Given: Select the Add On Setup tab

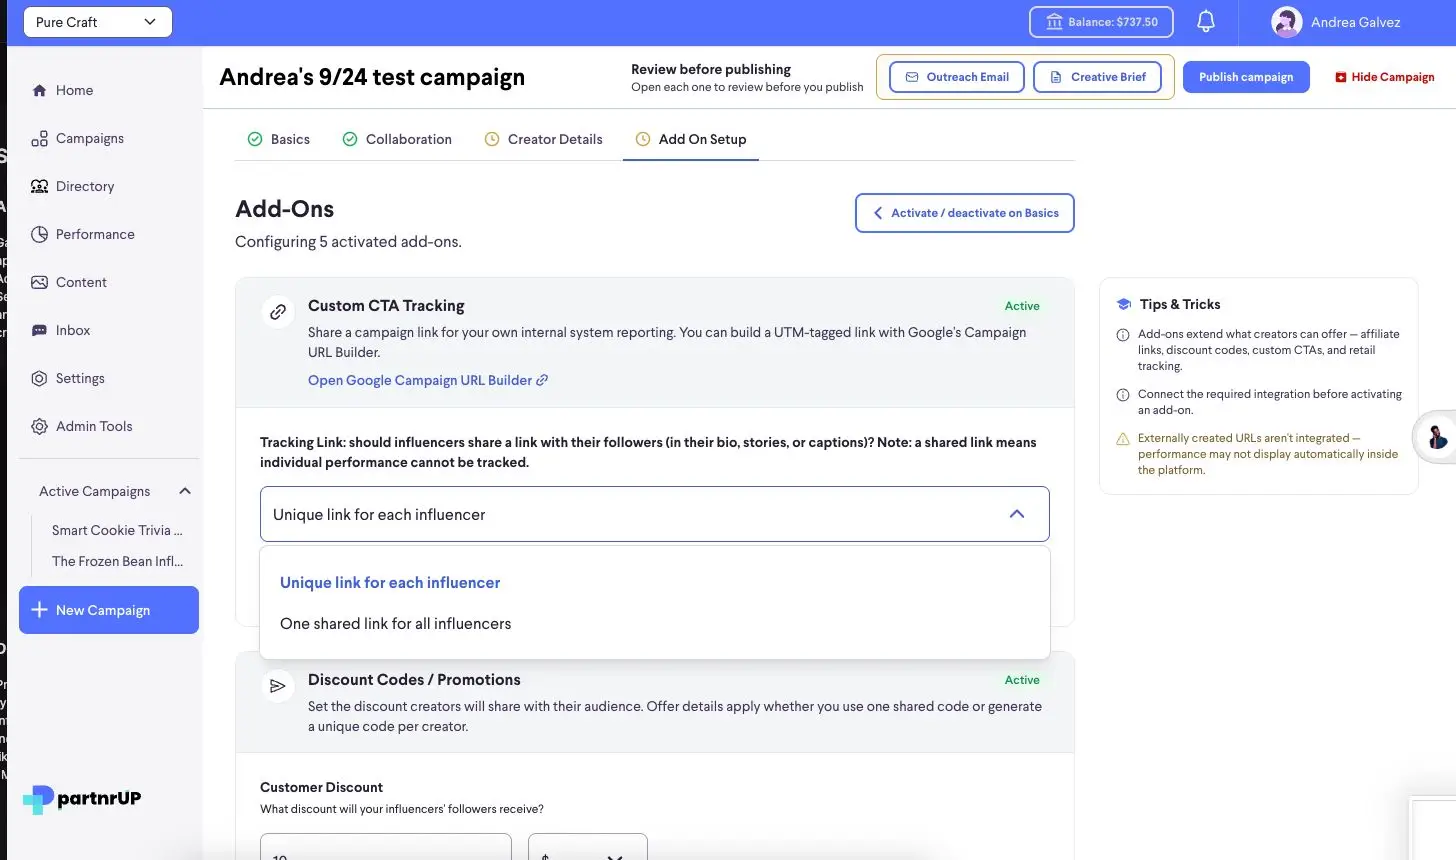Looking at the screenshot, I should [691, 139].
